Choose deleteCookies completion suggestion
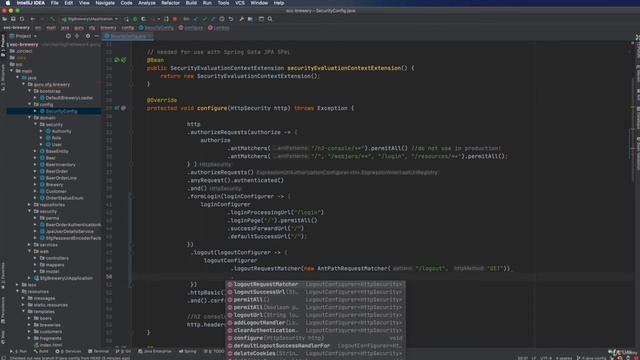 [x=316, y=353]
